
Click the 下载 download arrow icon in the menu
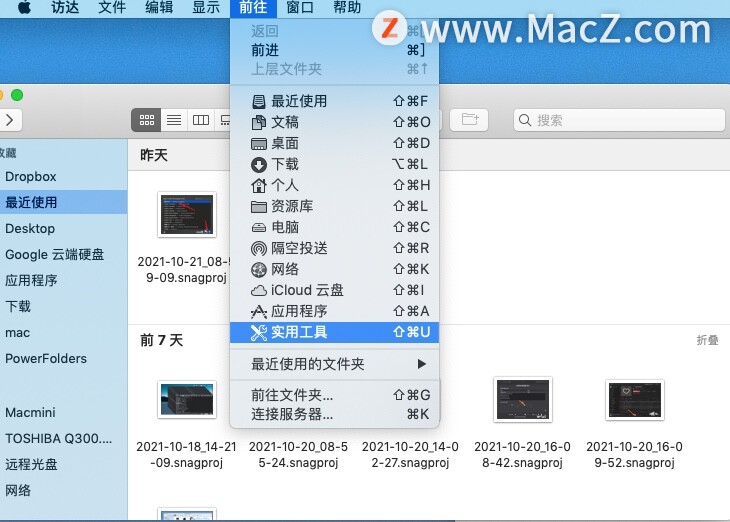tap(259, 164)
